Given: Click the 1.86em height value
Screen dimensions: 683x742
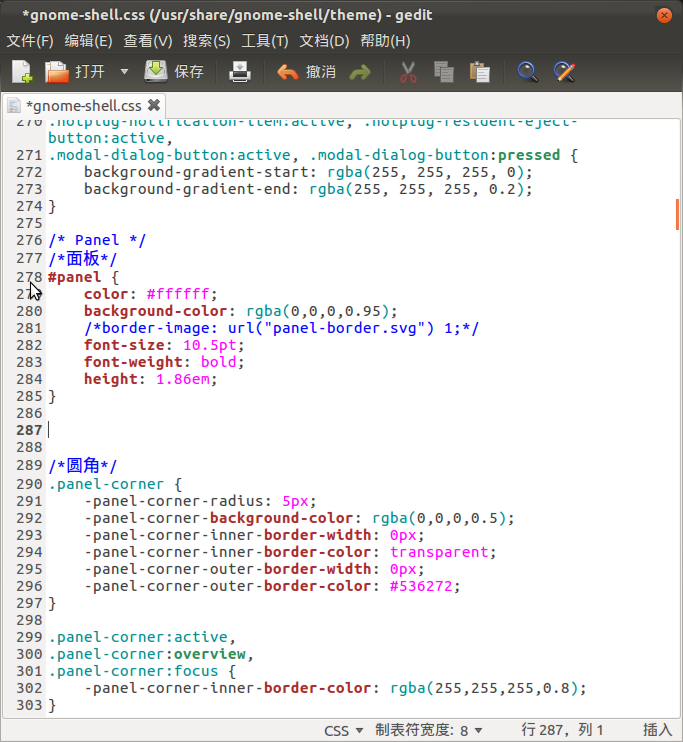Looking at the screenshot, I should pyautogui.click(x=182, y=379).
